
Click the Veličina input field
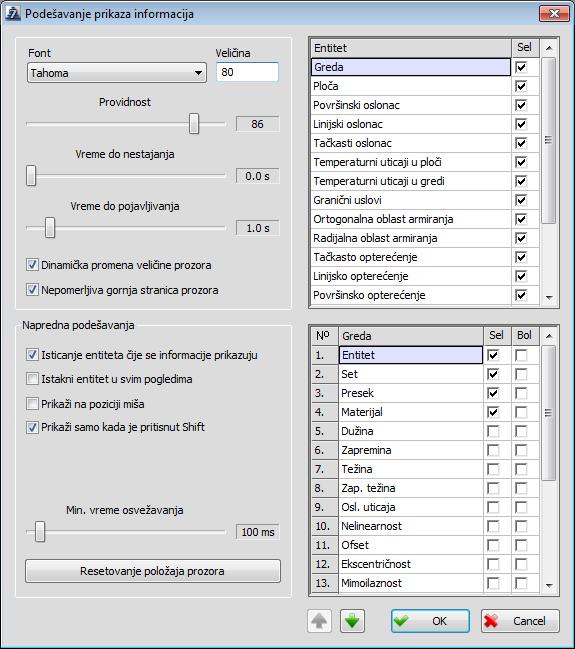pos(247,72)
